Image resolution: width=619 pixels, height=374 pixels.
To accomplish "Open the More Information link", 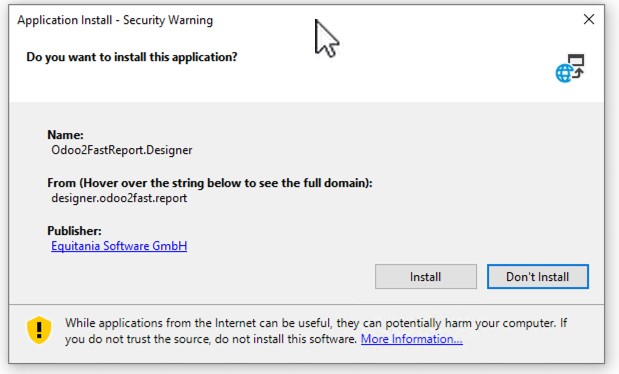I will pyautogui.click(x=412, y=339).
